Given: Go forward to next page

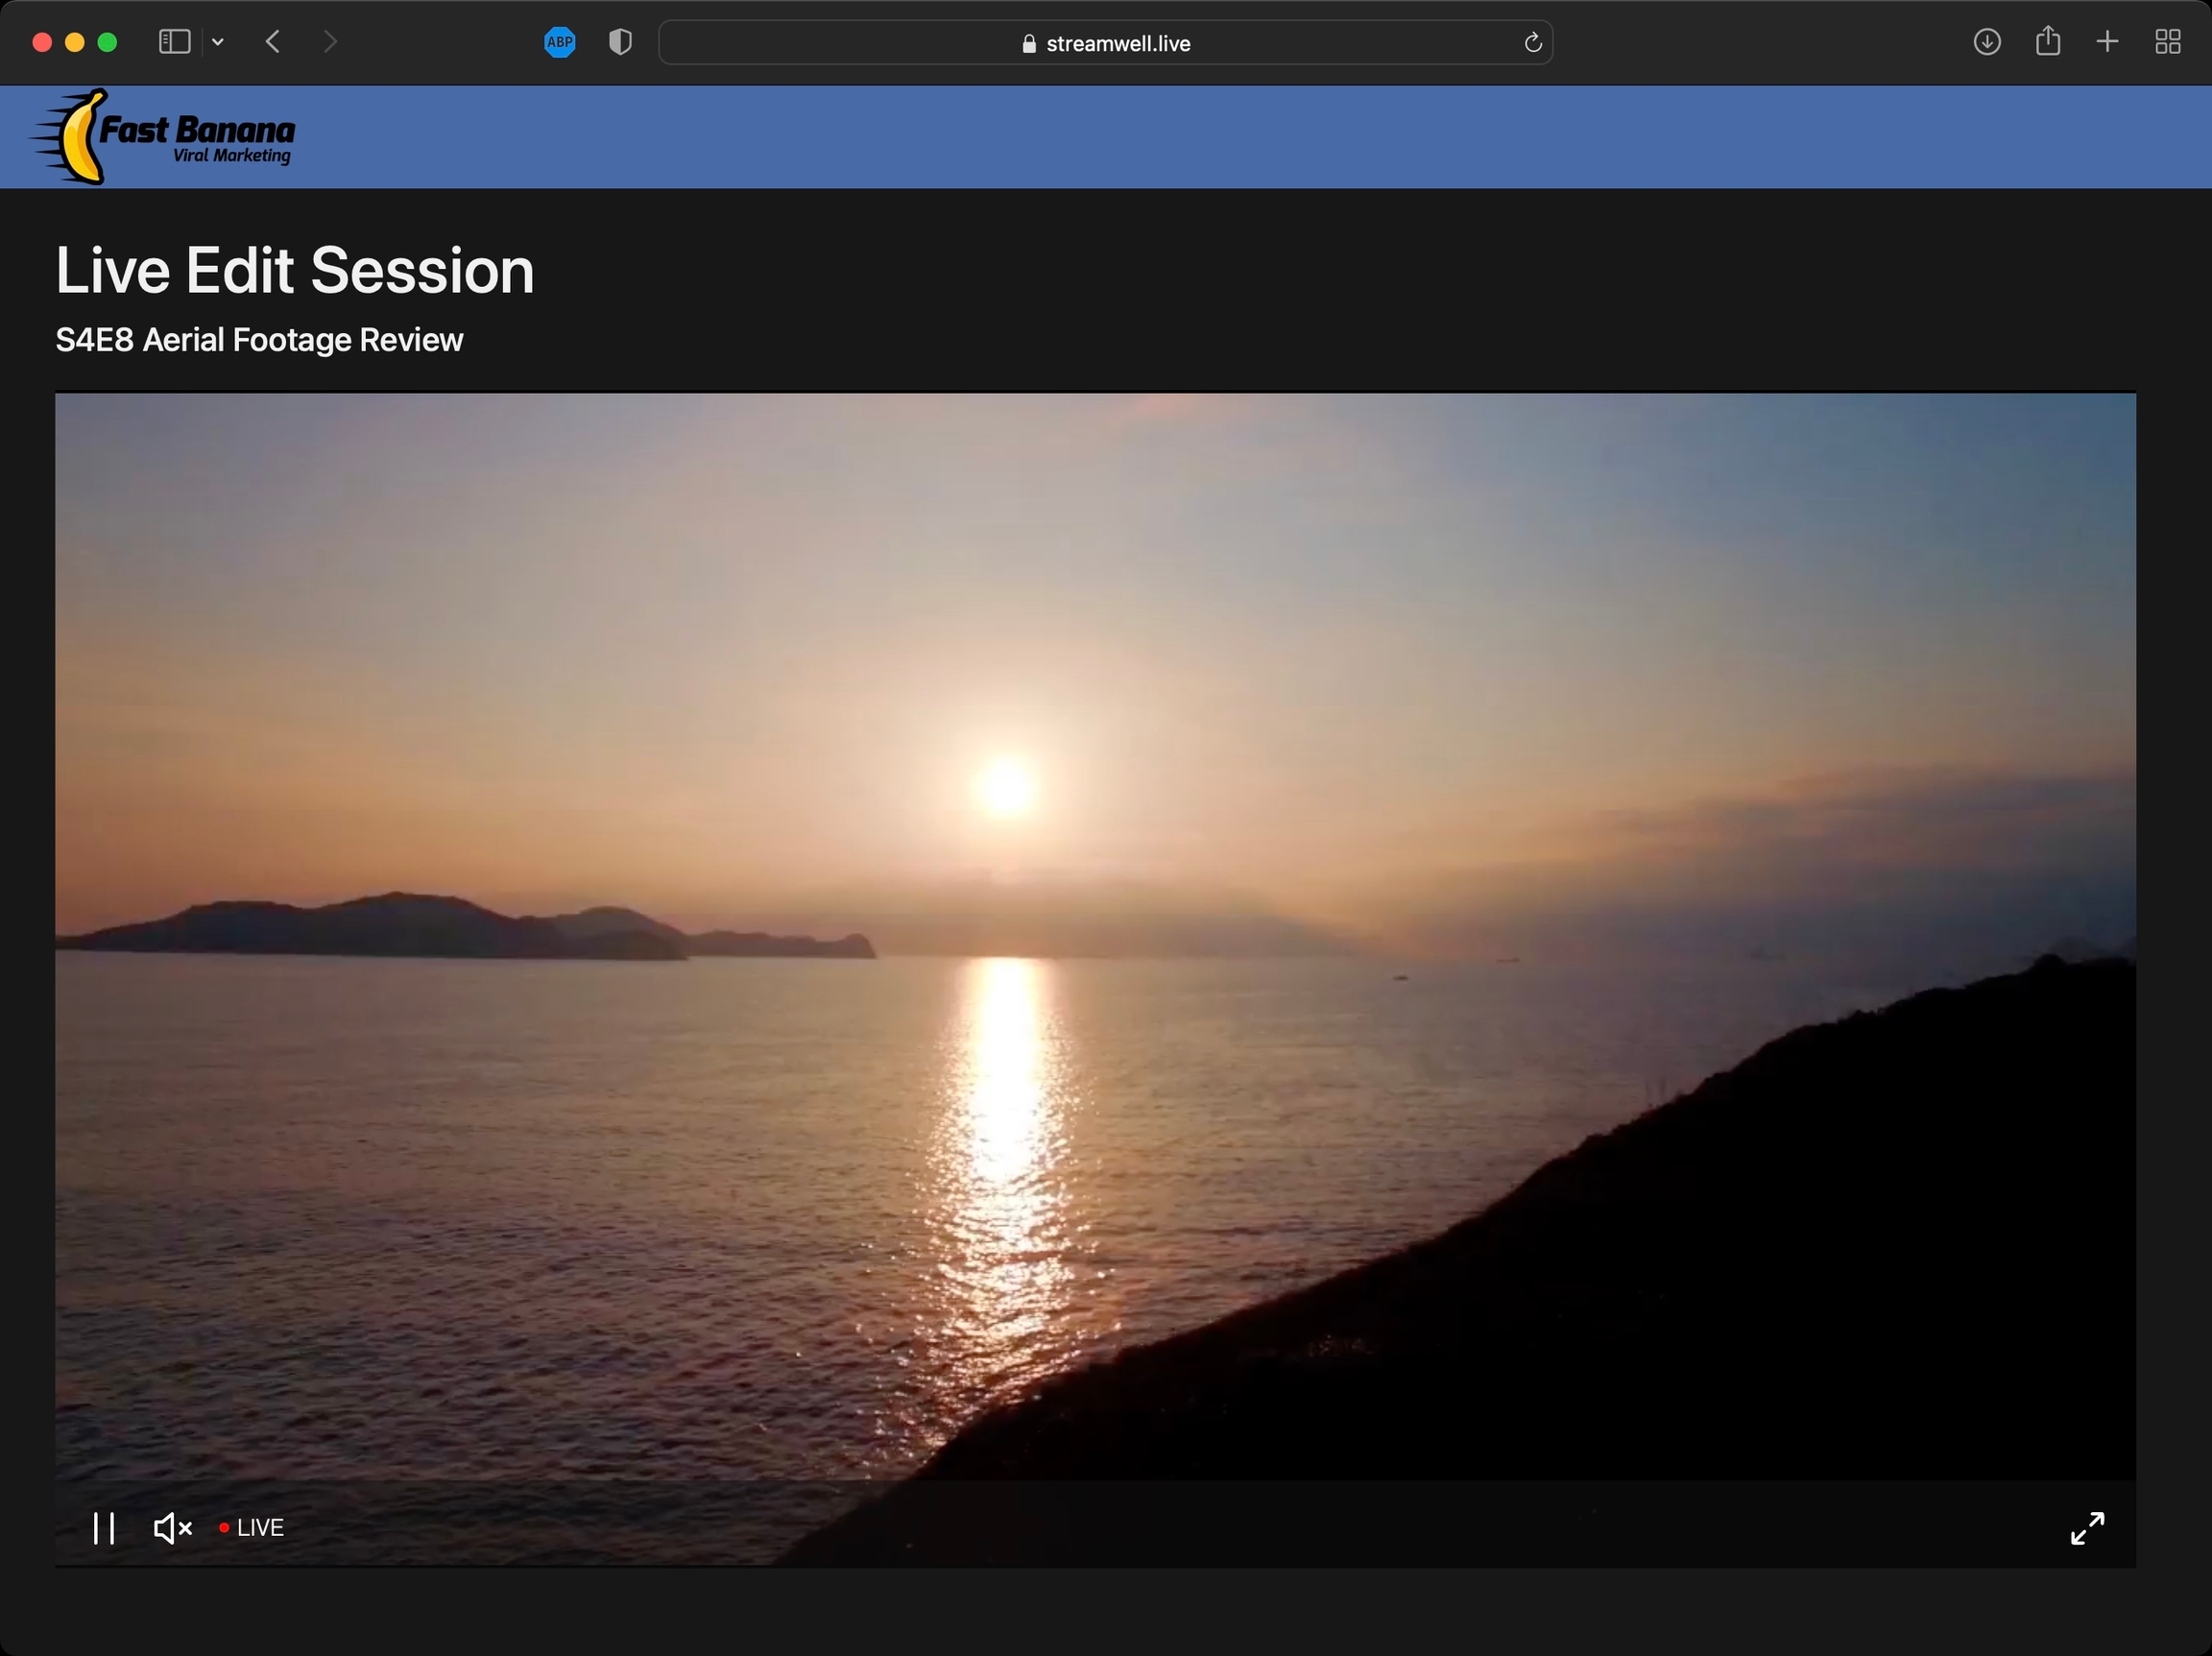Looking at the screenshot, I should click(x=330, y=42).
